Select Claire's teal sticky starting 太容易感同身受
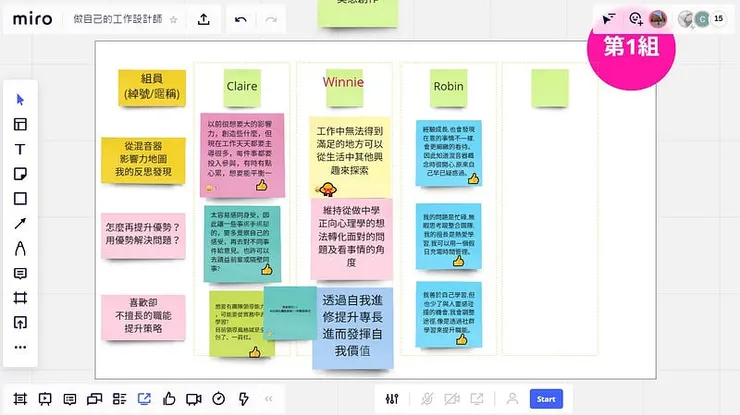Screen dimensions: 740x415 pos(242,243)
